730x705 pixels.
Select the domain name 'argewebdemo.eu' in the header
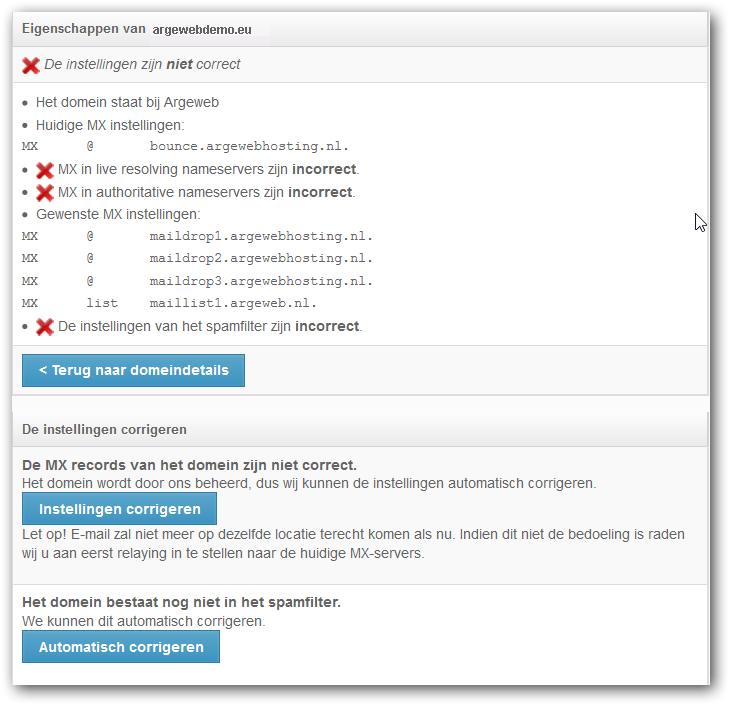[202, 30]
